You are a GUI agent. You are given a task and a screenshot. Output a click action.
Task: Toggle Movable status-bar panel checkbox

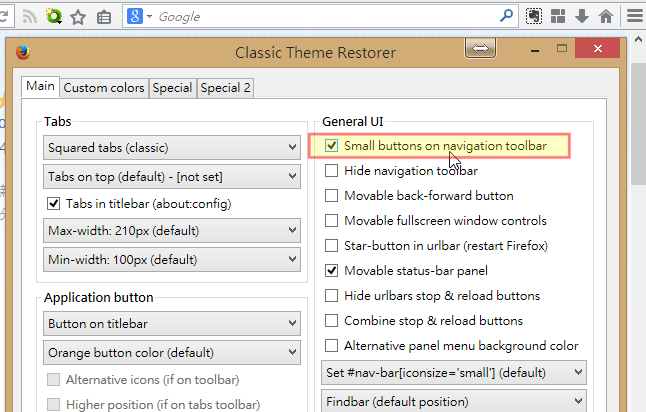pos(331,271)
